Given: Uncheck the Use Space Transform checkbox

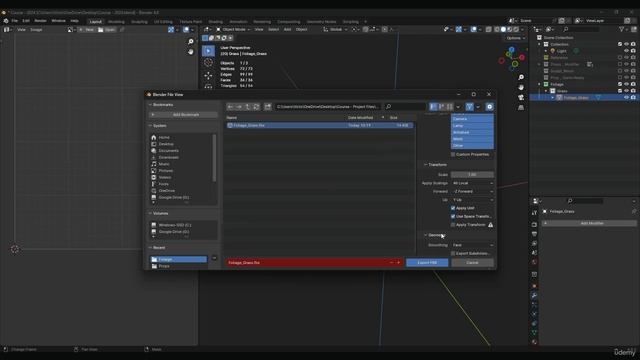Looking at the screenshot, I should point(453,216).
